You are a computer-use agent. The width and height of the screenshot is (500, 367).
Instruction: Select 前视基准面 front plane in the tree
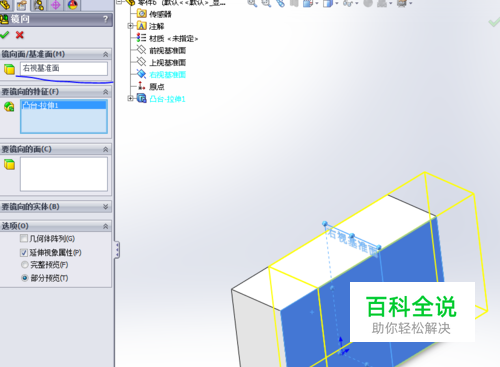click(x=167, y=51)
